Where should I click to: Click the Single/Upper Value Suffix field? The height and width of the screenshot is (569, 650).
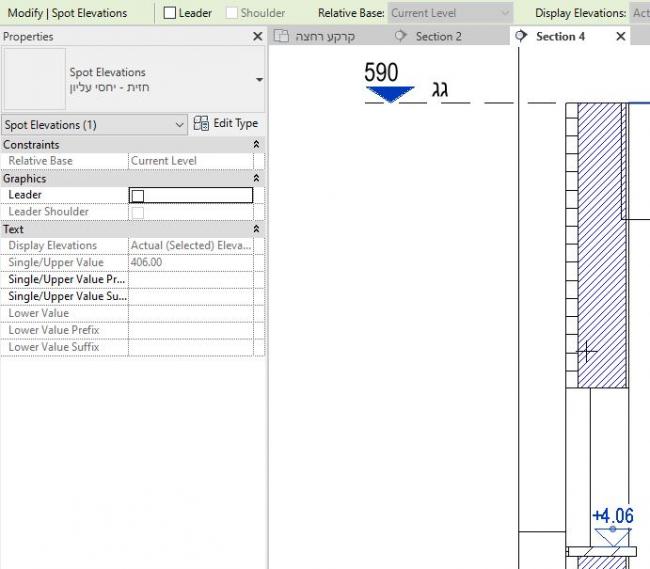[x=190, y=296]
